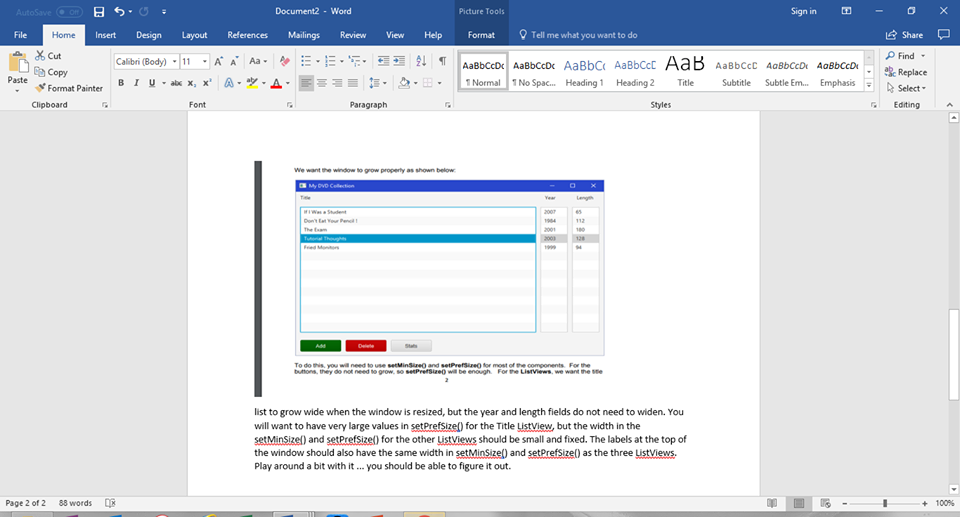960x517 pixels.
Task: Increase font size with Grow Font
Action: click(x=219, y=61)
